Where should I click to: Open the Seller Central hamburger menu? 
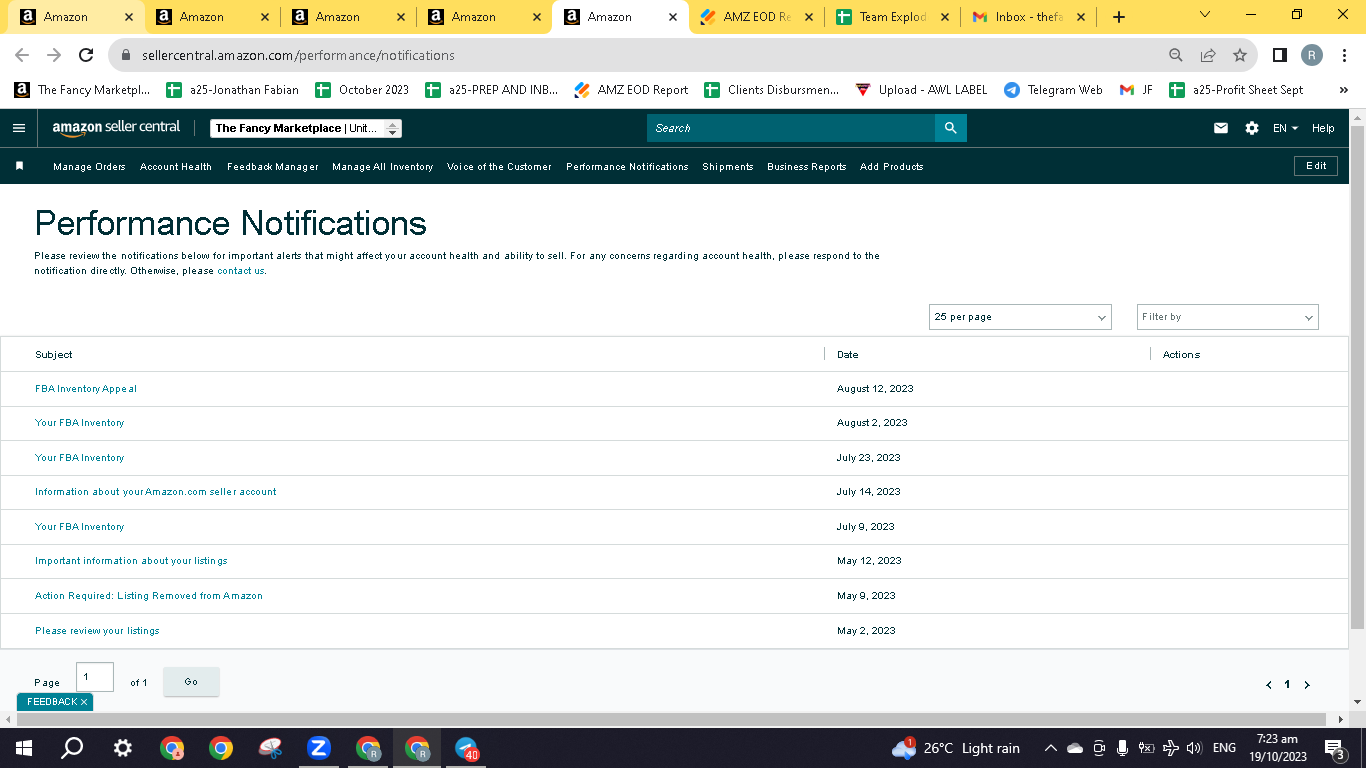[19, 128]
